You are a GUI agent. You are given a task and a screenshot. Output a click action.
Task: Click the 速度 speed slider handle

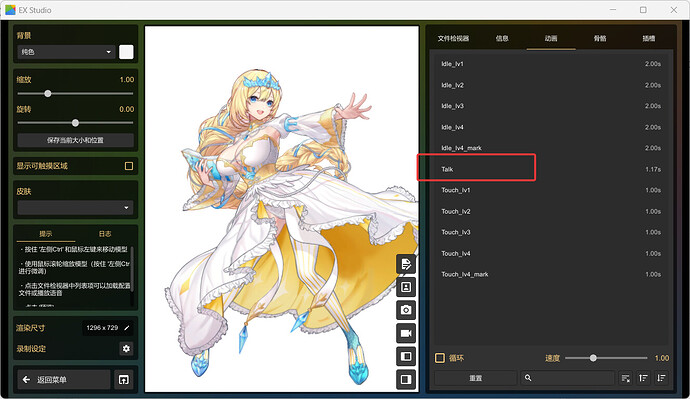[x=593, y=358]
